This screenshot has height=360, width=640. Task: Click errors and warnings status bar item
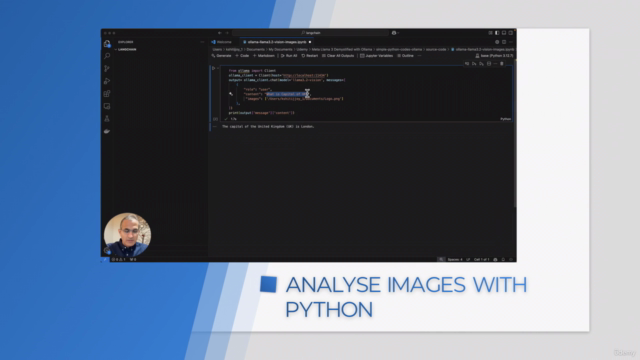click(x=119, y=260)
